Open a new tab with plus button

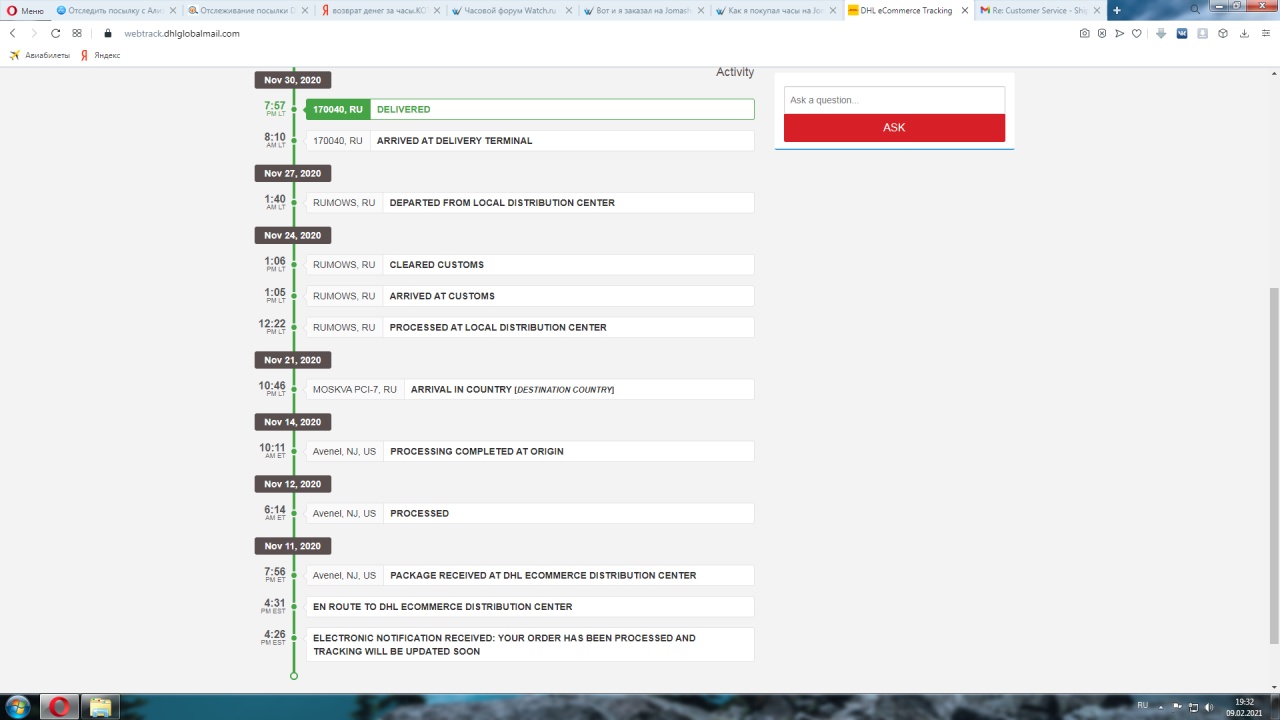tap(1117, 10)
